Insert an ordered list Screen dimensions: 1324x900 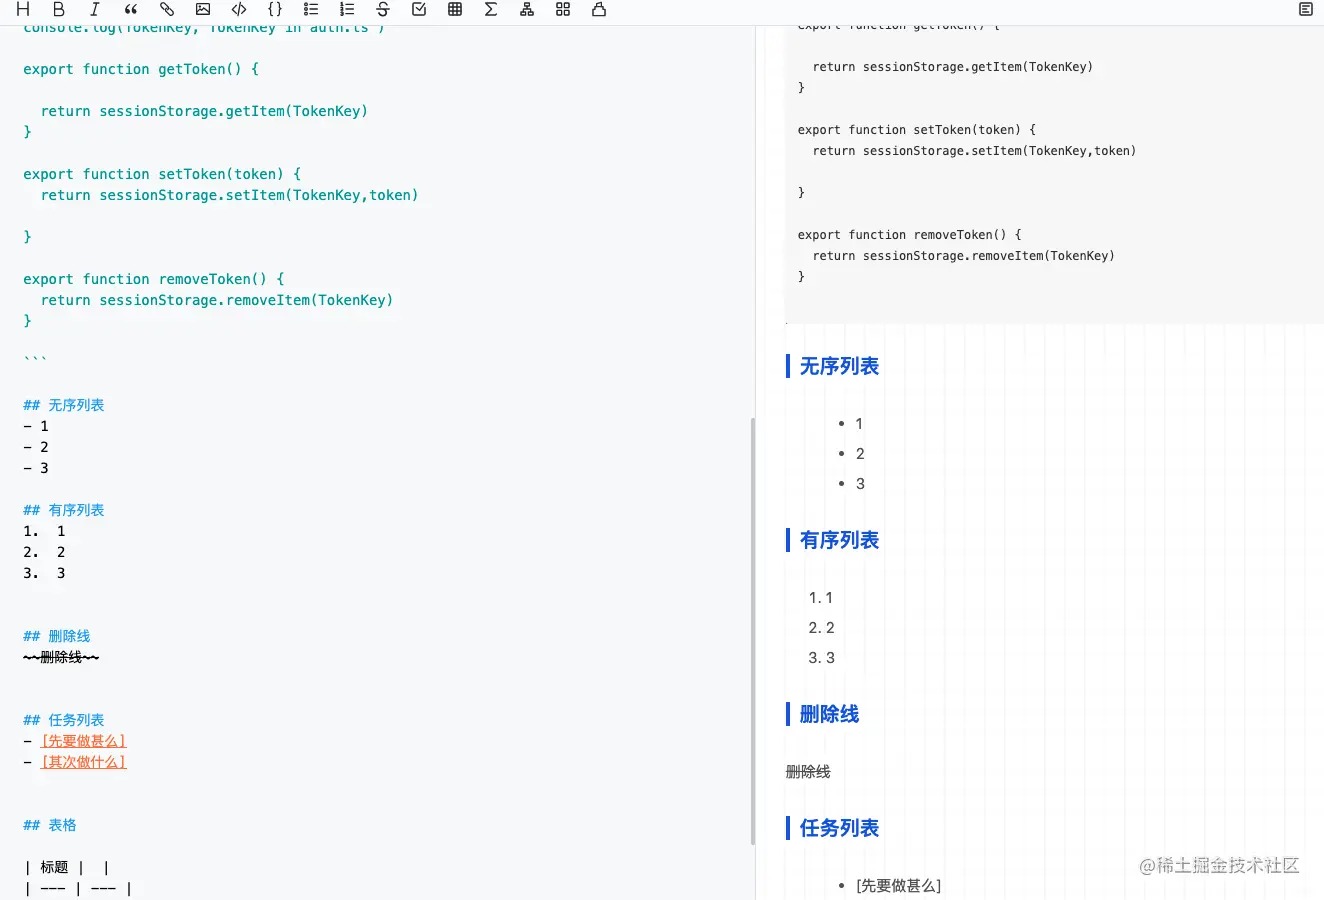point(347,9)
